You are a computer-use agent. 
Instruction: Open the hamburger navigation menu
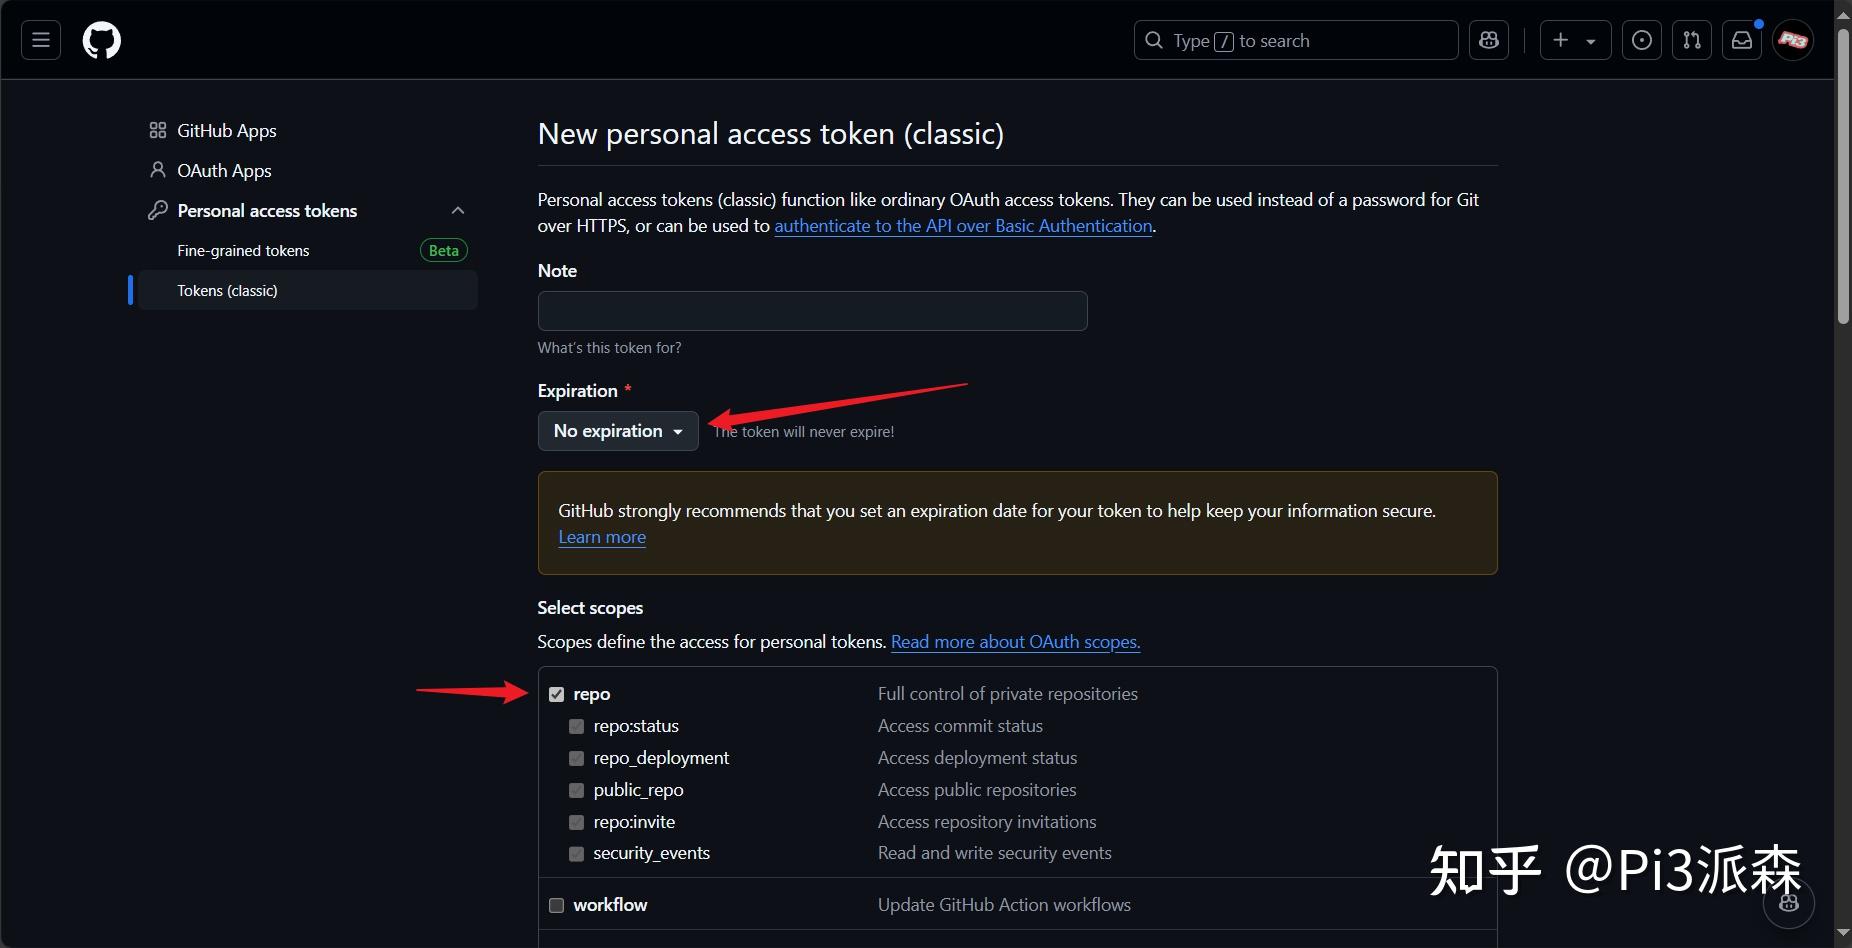tap(41, 40)
